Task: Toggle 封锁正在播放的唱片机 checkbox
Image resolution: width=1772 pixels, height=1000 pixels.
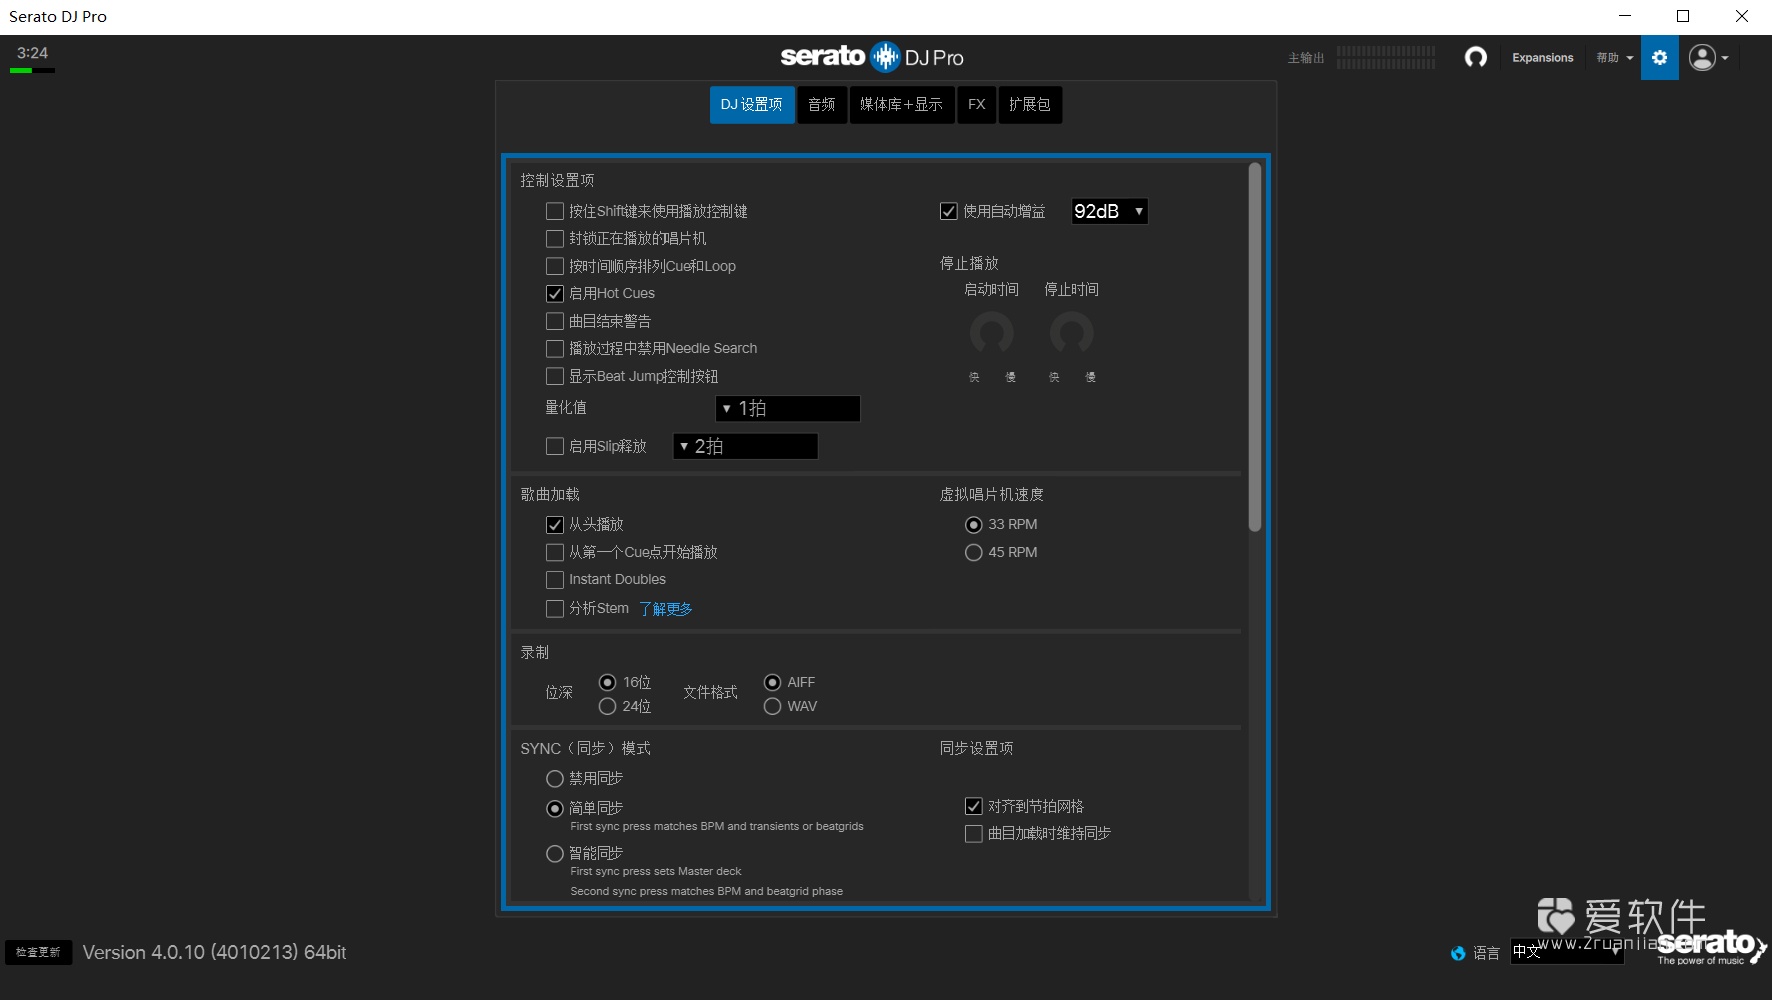Action: [555, 239]
